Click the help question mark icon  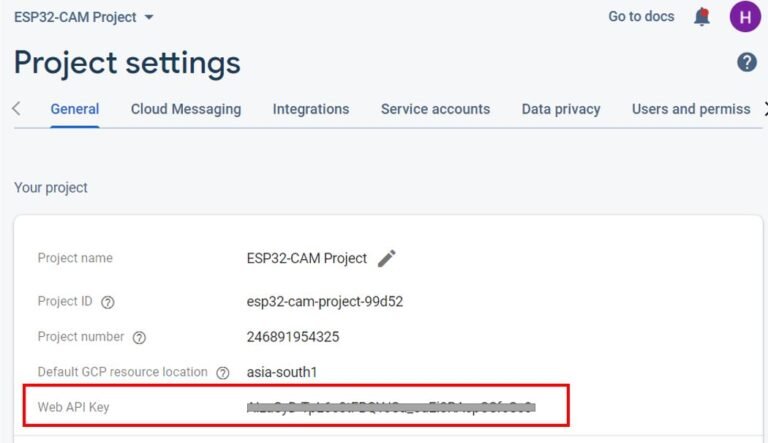click(x=747, y=63)
